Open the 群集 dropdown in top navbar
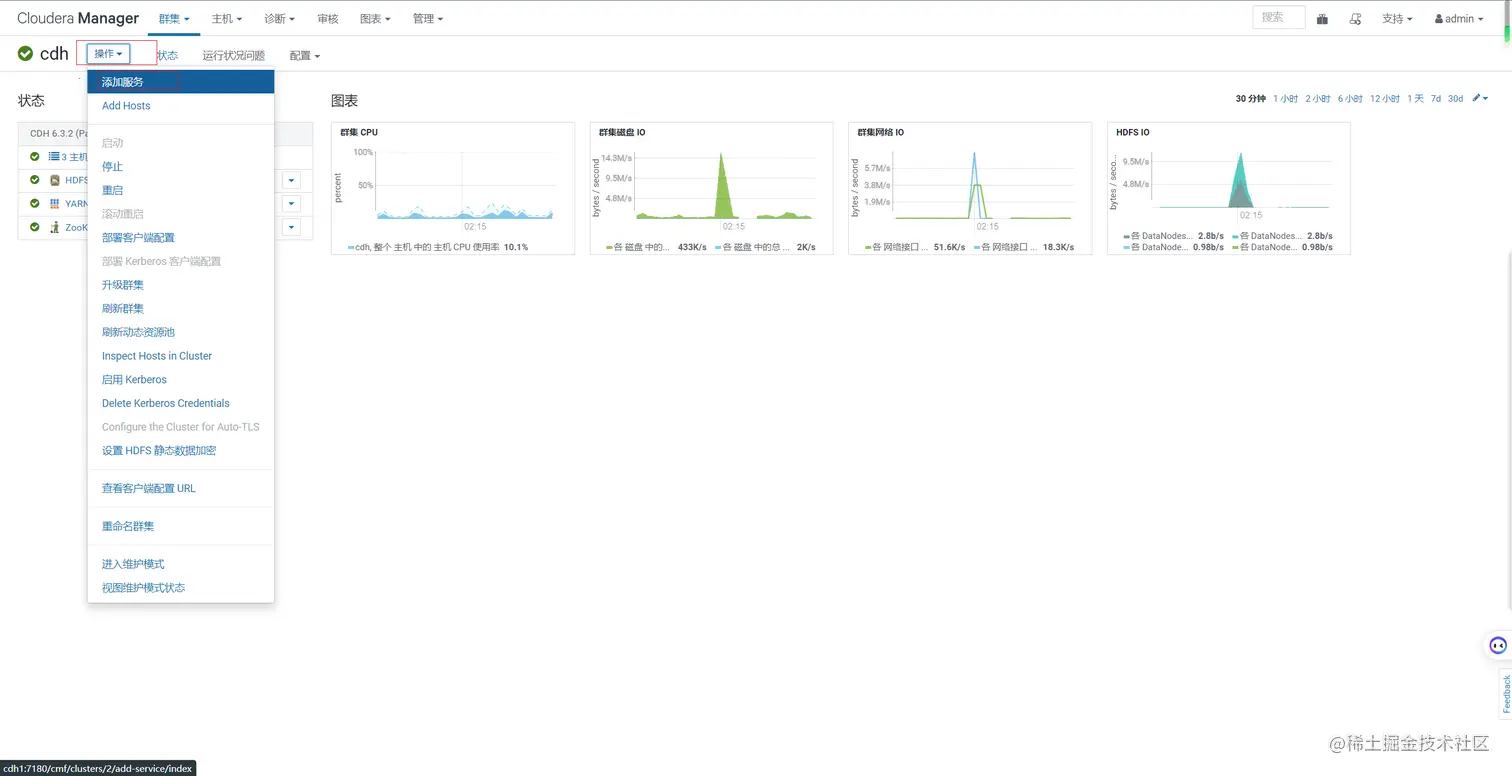The width and height of the screenshot is (1512, 776). point(174,18)
